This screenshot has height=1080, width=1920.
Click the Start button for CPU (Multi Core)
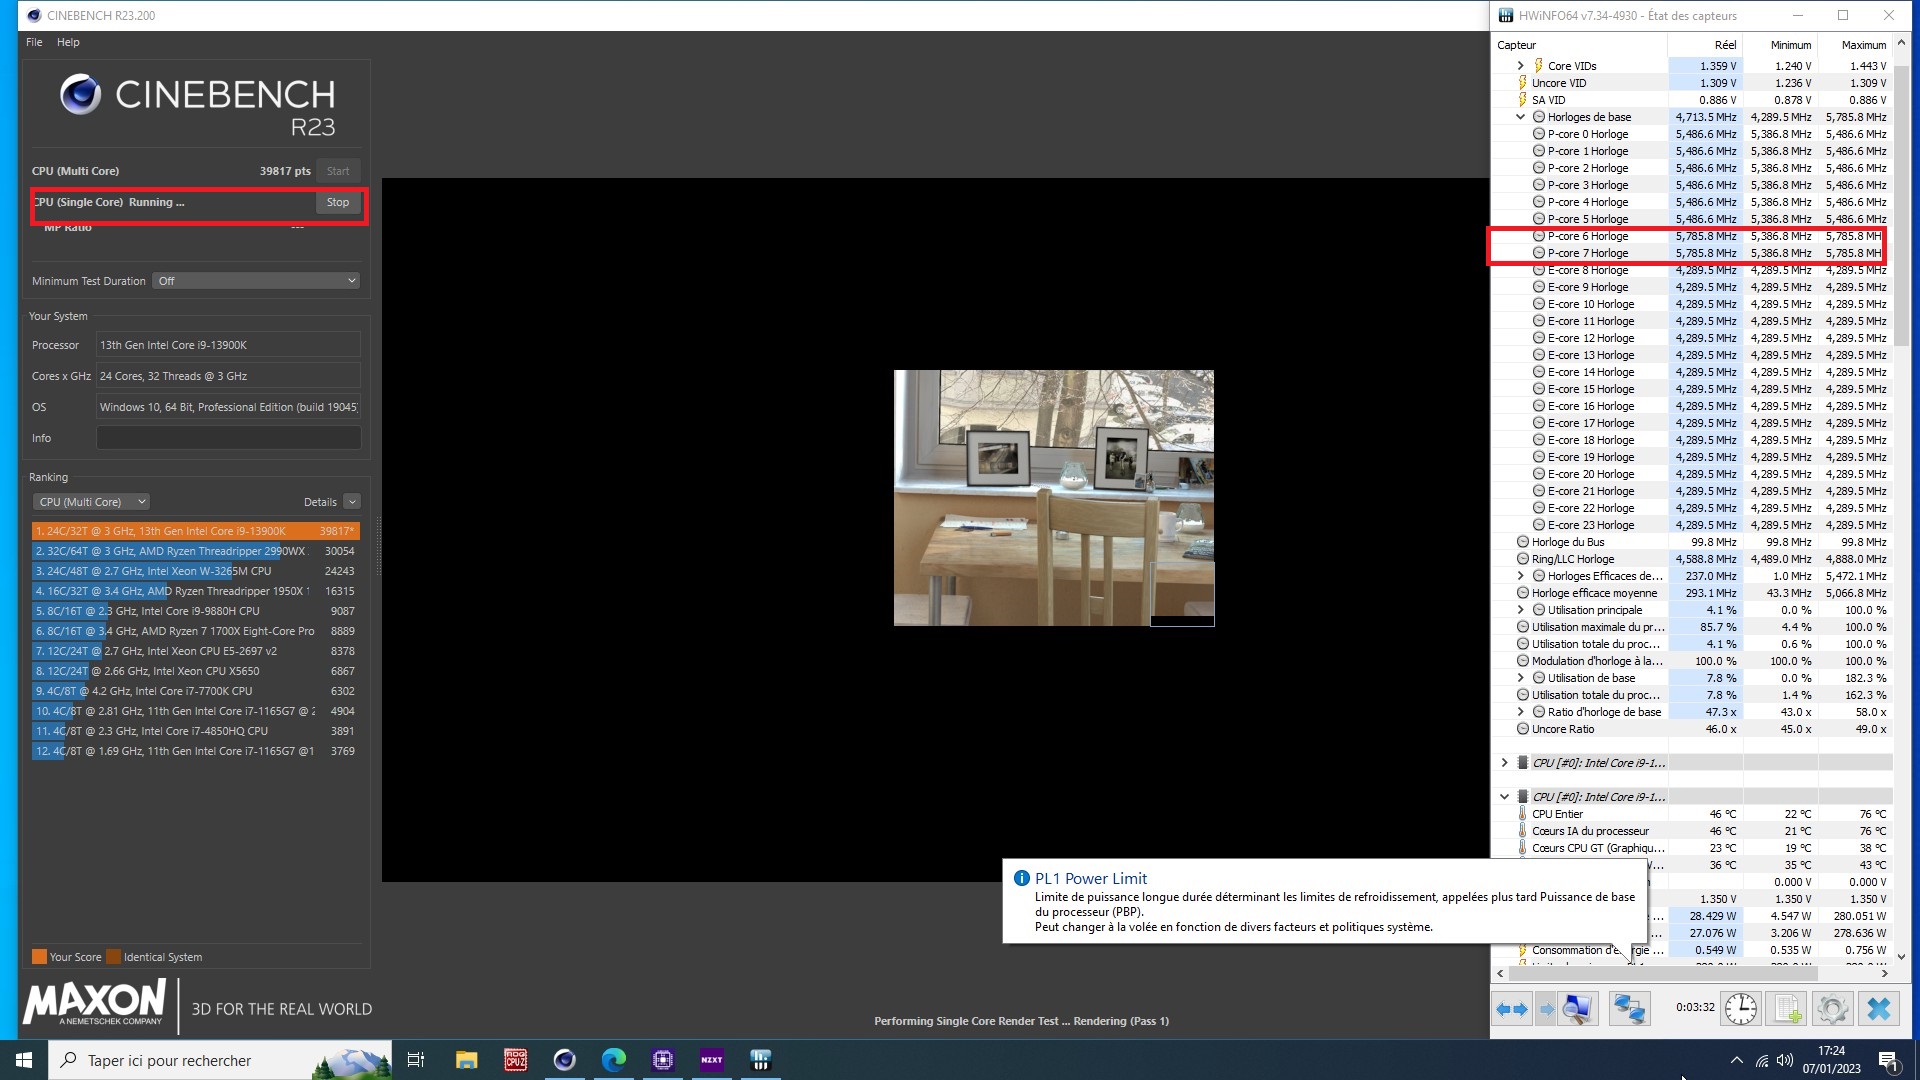(338, 171)
